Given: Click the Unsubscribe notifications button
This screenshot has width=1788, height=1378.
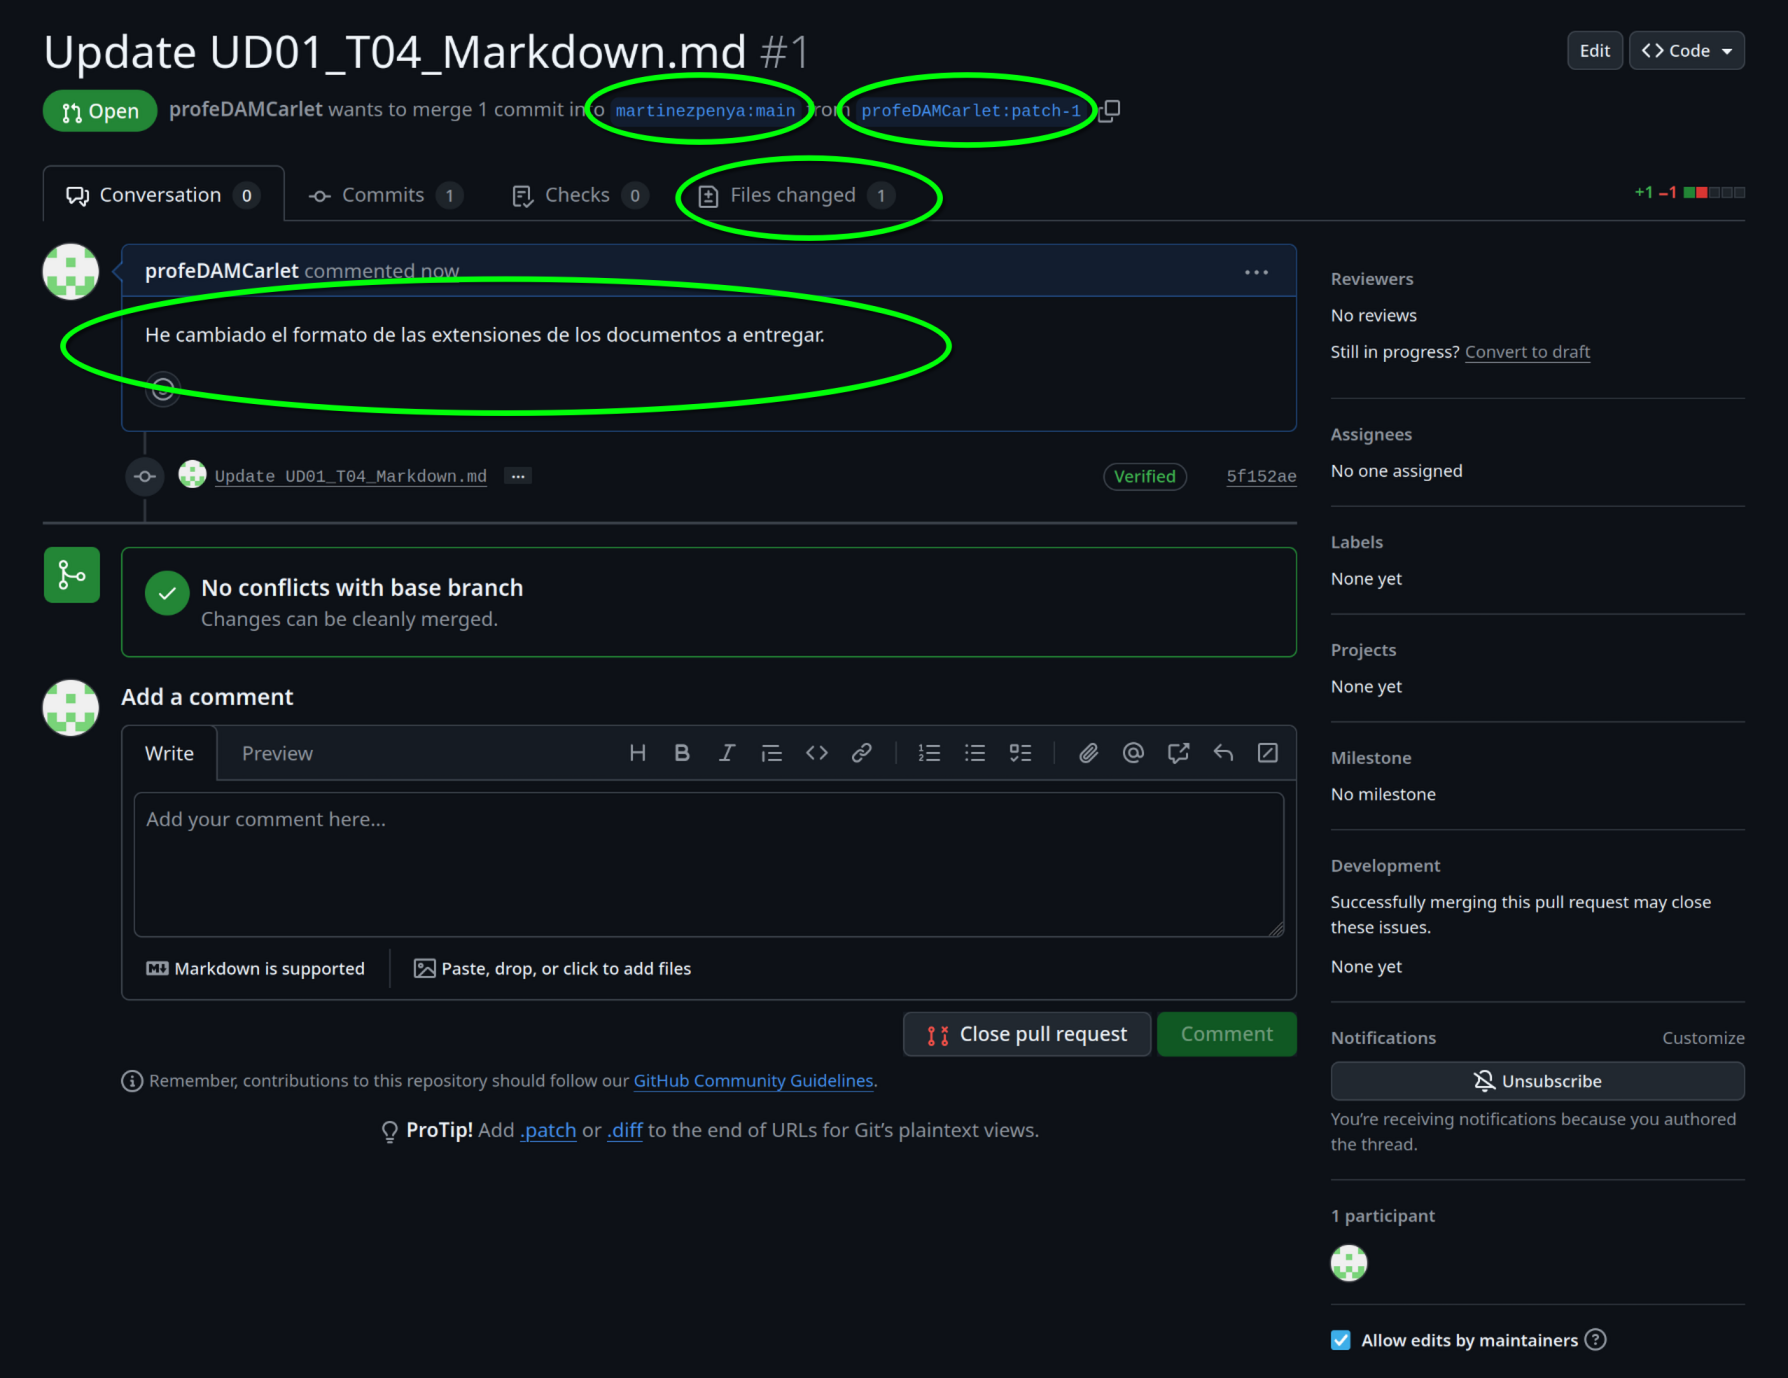Looking at the screenshot, I should (x=1537, y=1081).
